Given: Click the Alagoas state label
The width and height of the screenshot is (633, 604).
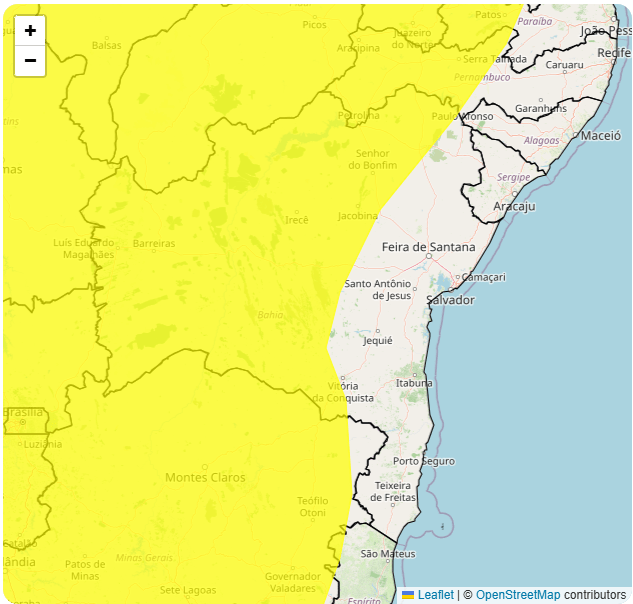Looking at the screenshot, I should click(x=541, y=141).
